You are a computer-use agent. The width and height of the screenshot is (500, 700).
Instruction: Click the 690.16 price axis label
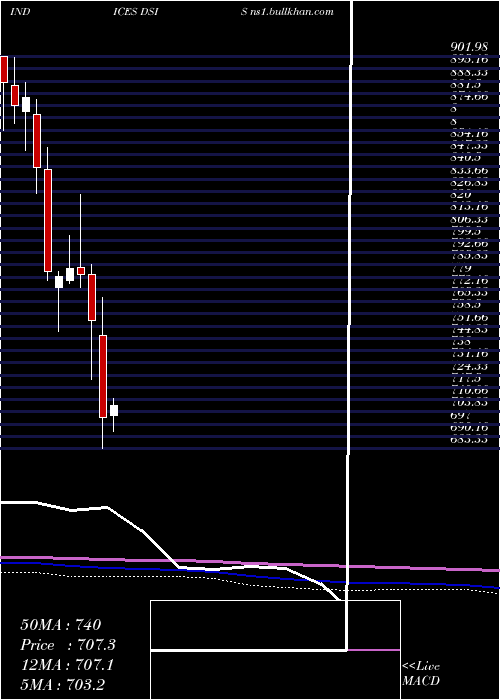[468, 428]
